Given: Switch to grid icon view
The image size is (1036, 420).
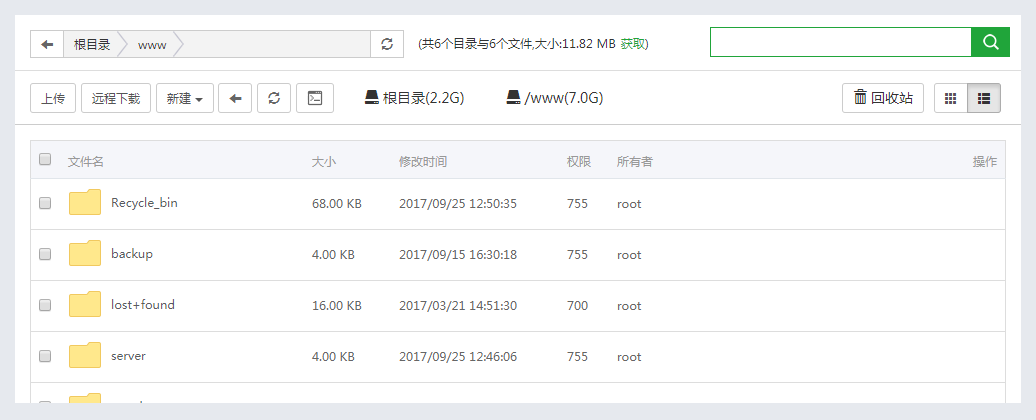Looking at the screenshot, I should [950, 98].
